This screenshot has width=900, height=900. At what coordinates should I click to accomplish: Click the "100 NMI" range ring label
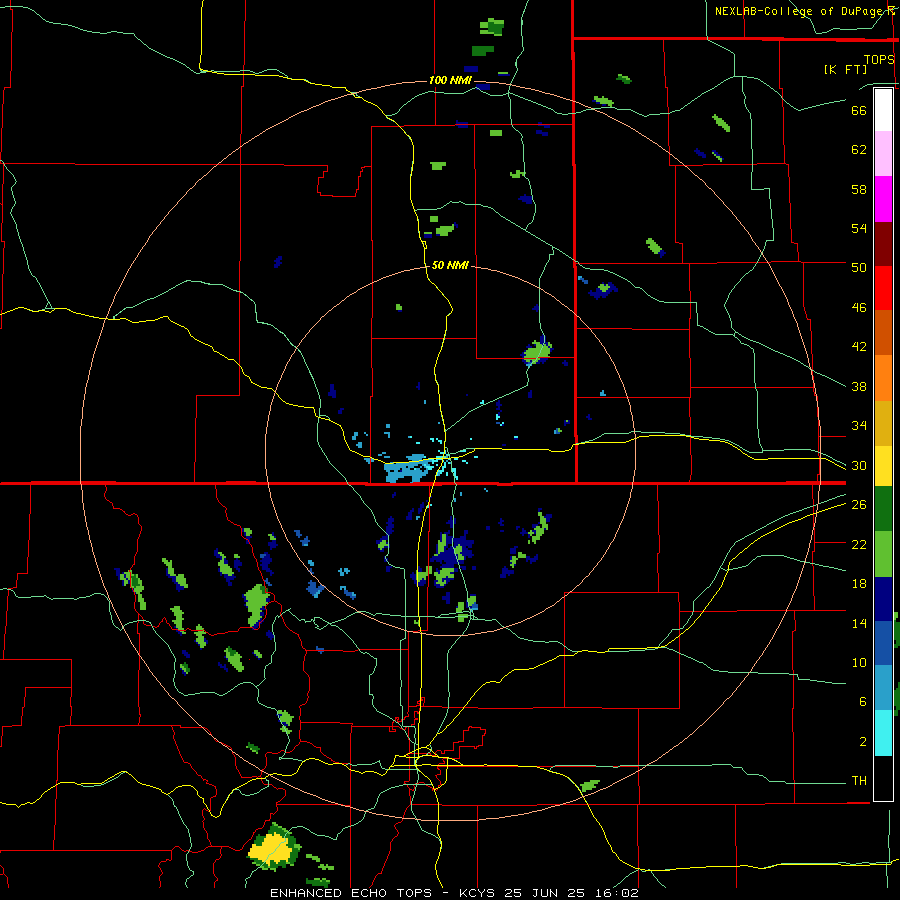point(450,80)
